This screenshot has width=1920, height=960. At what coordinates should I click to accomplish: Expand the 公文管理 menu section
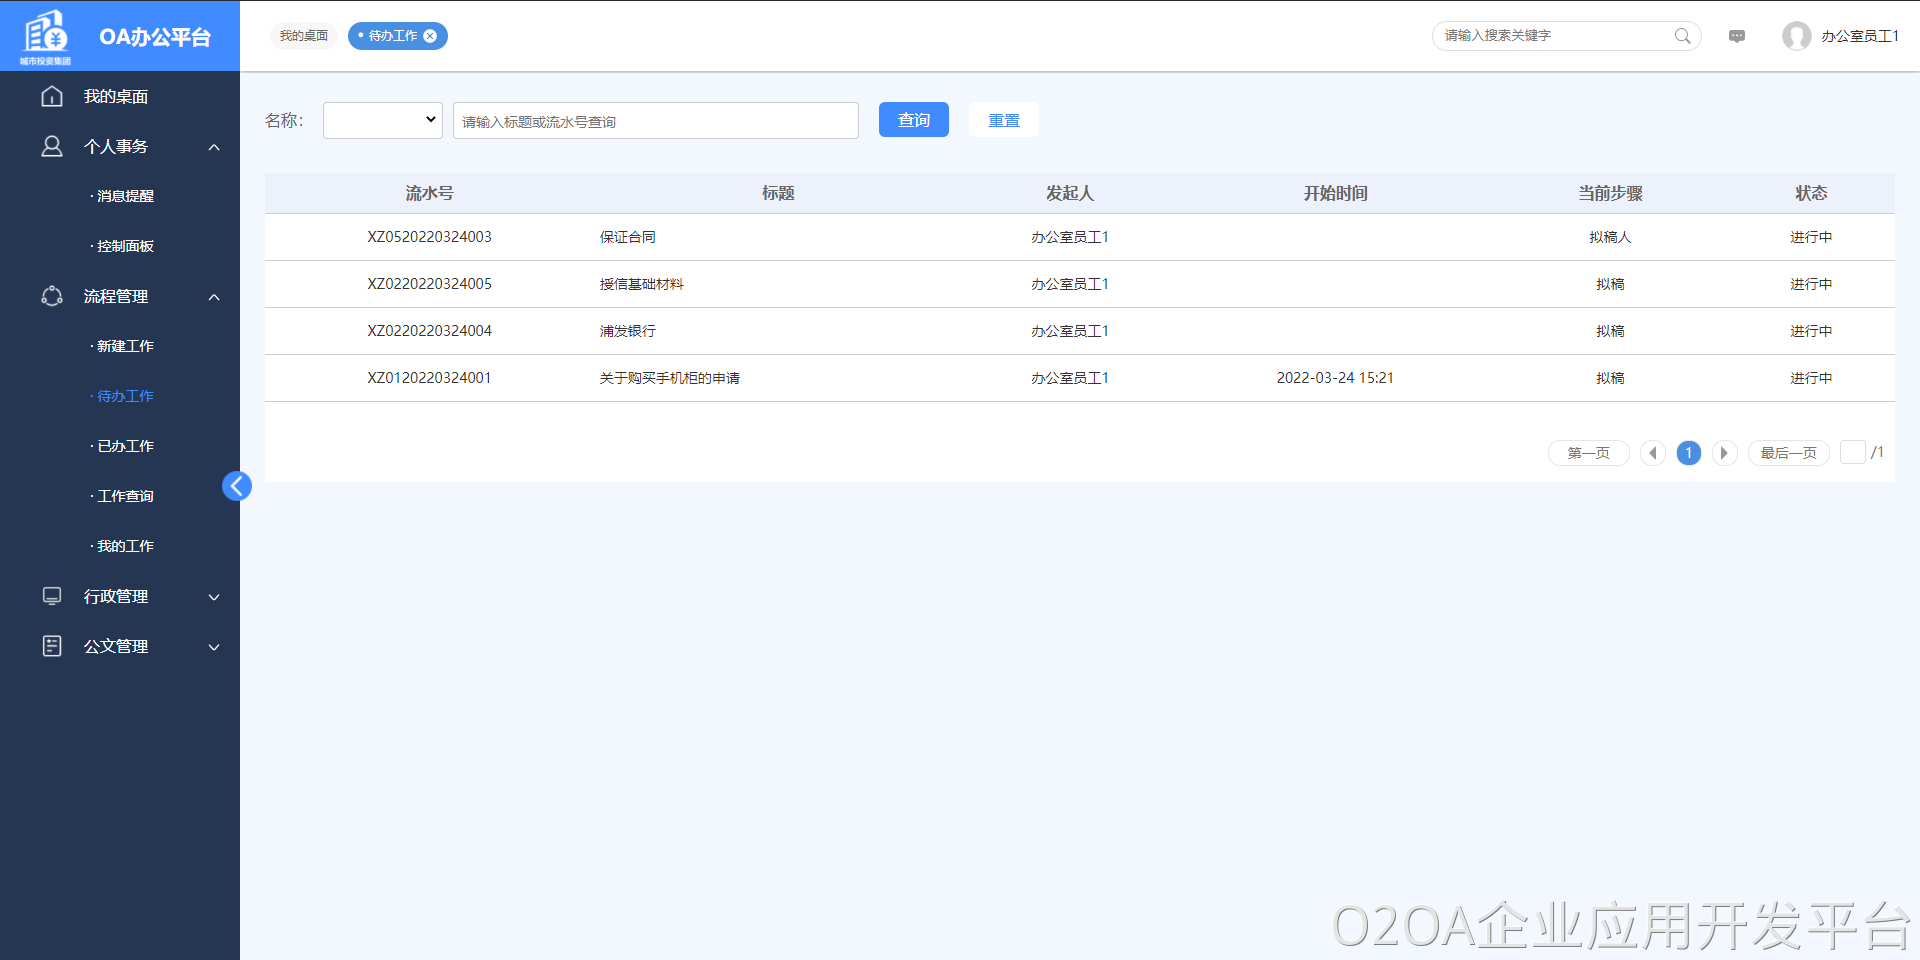pyautogui.click(x=214, y=647)
